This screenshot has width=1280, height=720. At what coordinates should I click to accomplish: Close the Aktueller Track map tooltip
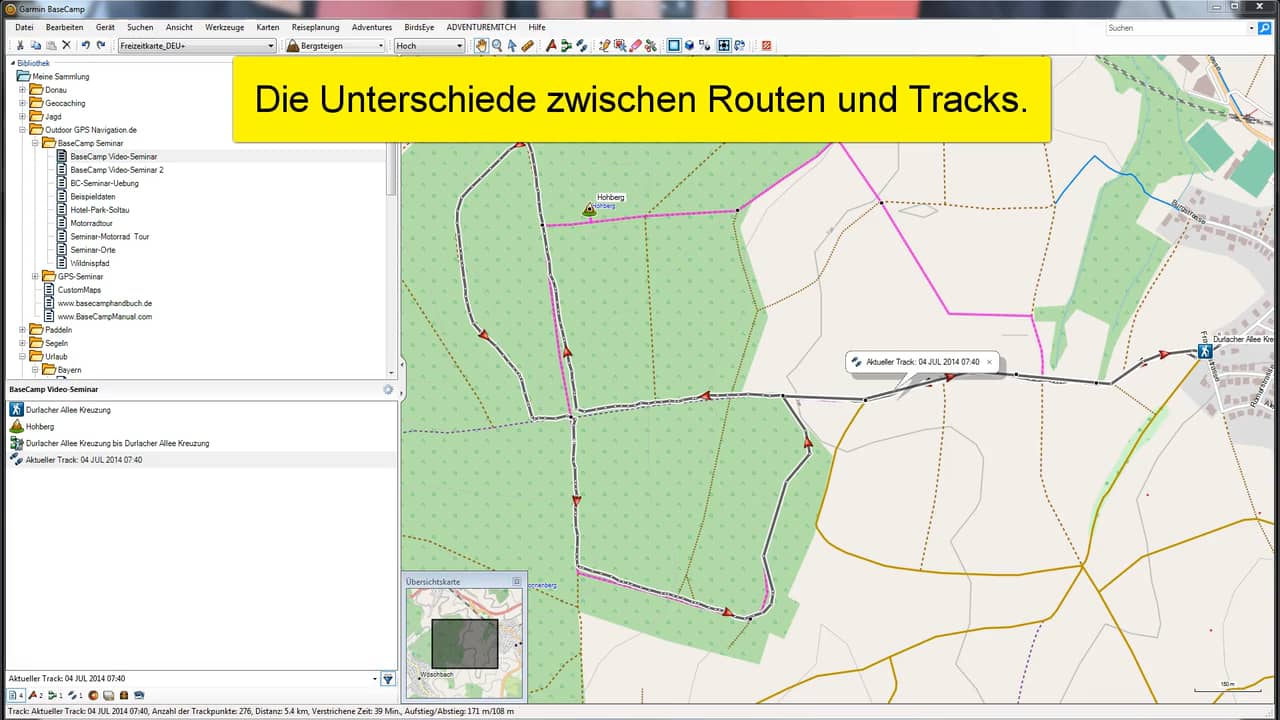pyautogui.click(x=989, y=362)
